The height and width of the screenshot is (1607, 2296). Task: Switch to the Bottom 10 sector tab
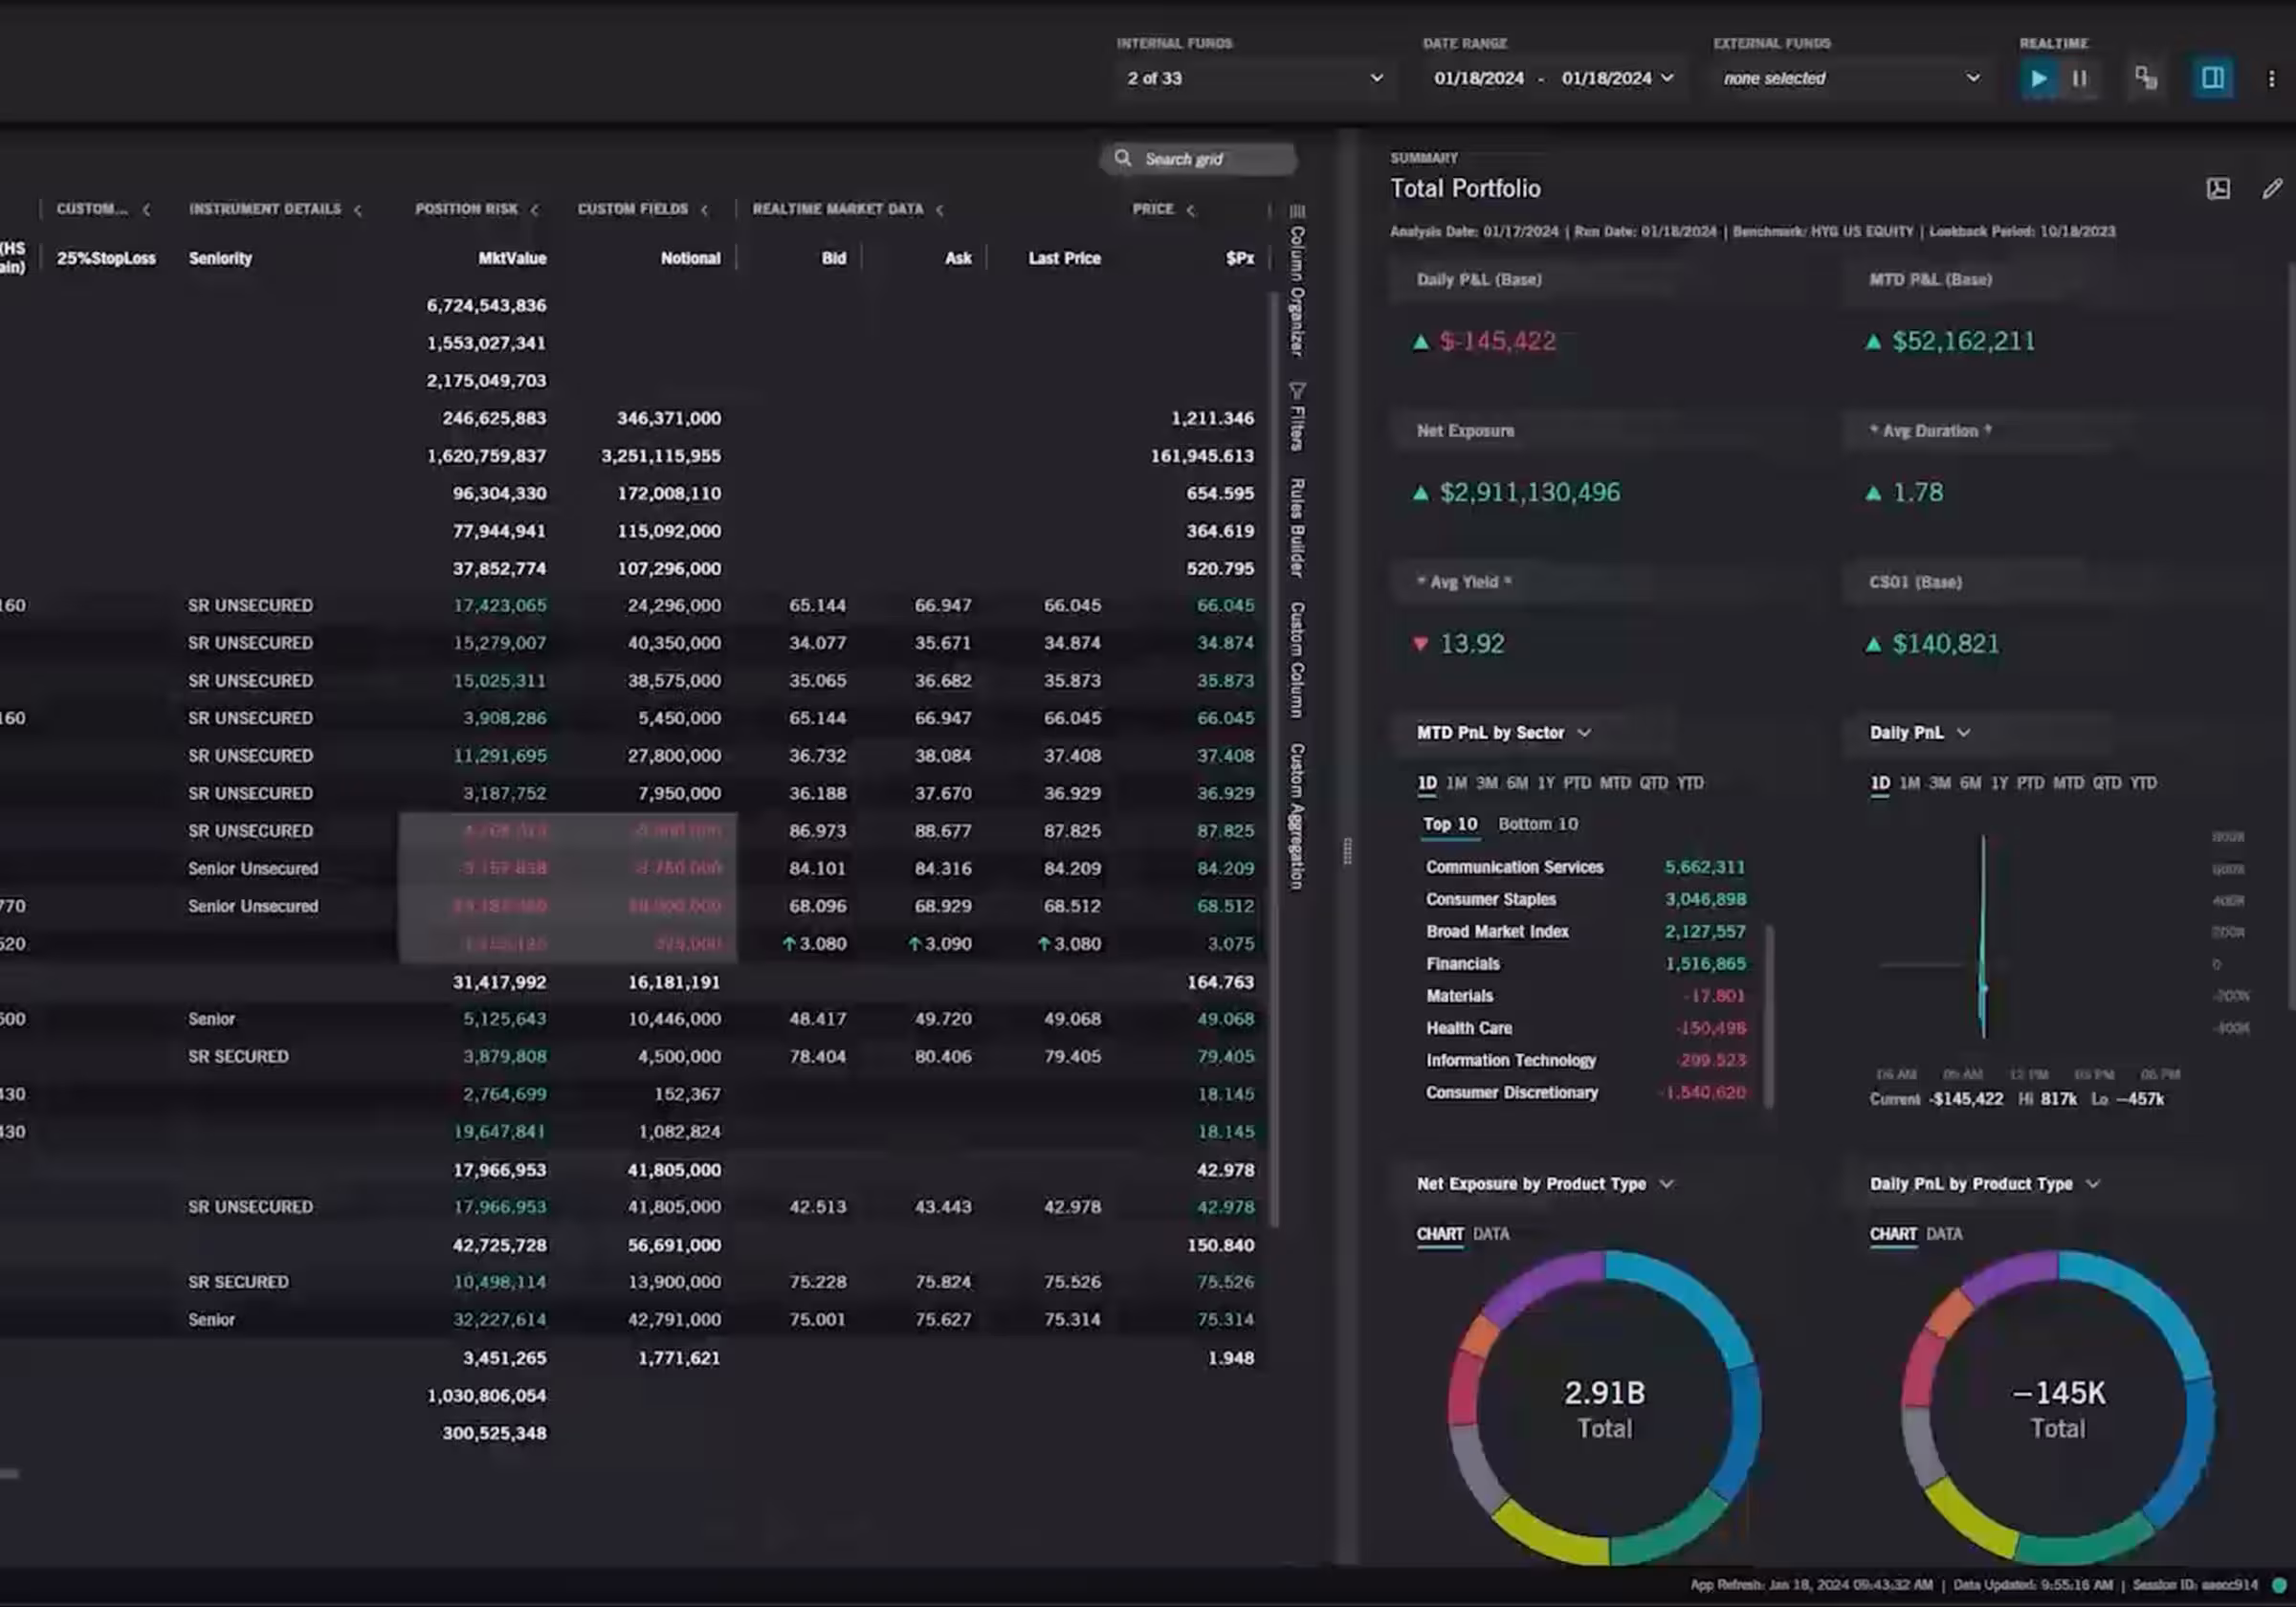1537,824
